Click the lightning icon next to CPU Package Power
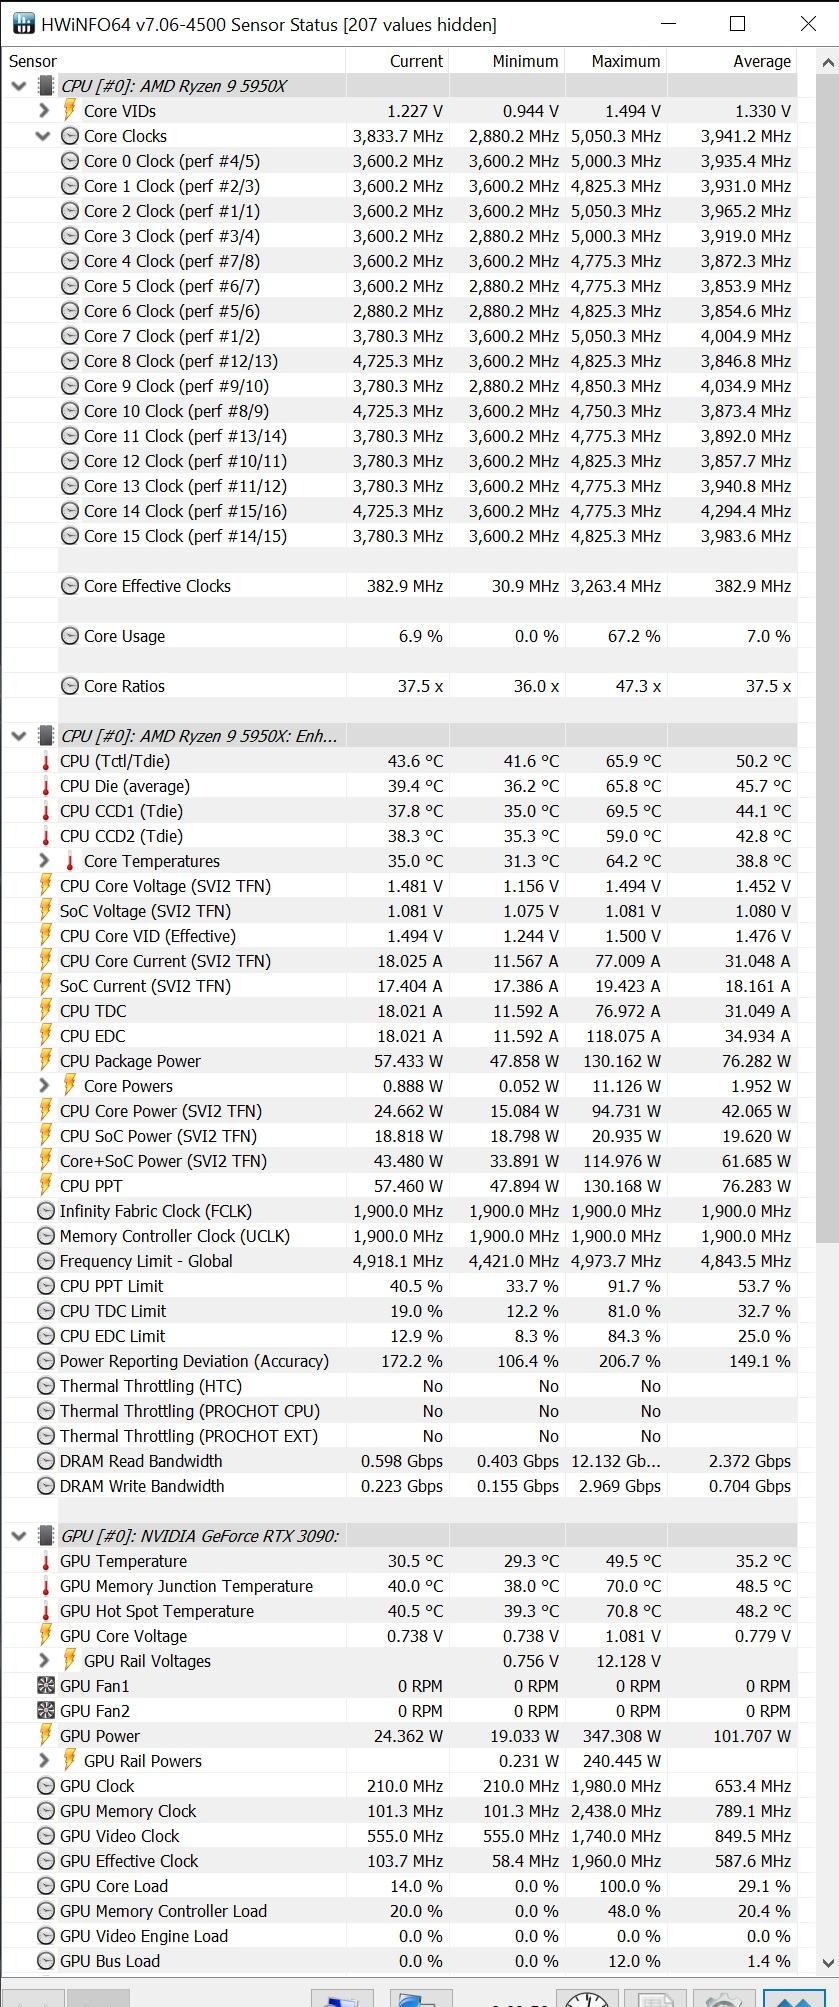 click(x=45, y=1061)
